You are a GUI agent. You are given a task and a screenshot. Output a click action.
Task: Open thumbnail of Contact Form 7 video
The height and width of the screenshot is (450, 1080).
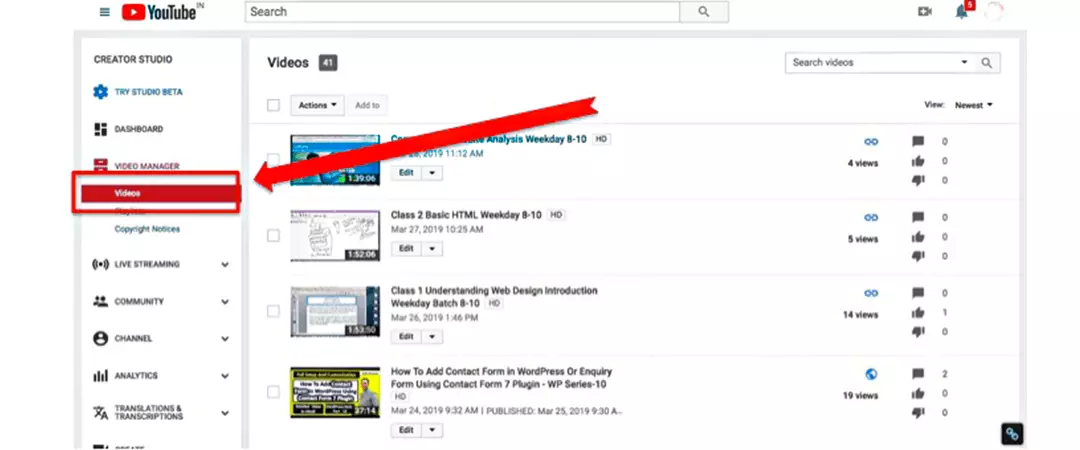coord(335,392)
